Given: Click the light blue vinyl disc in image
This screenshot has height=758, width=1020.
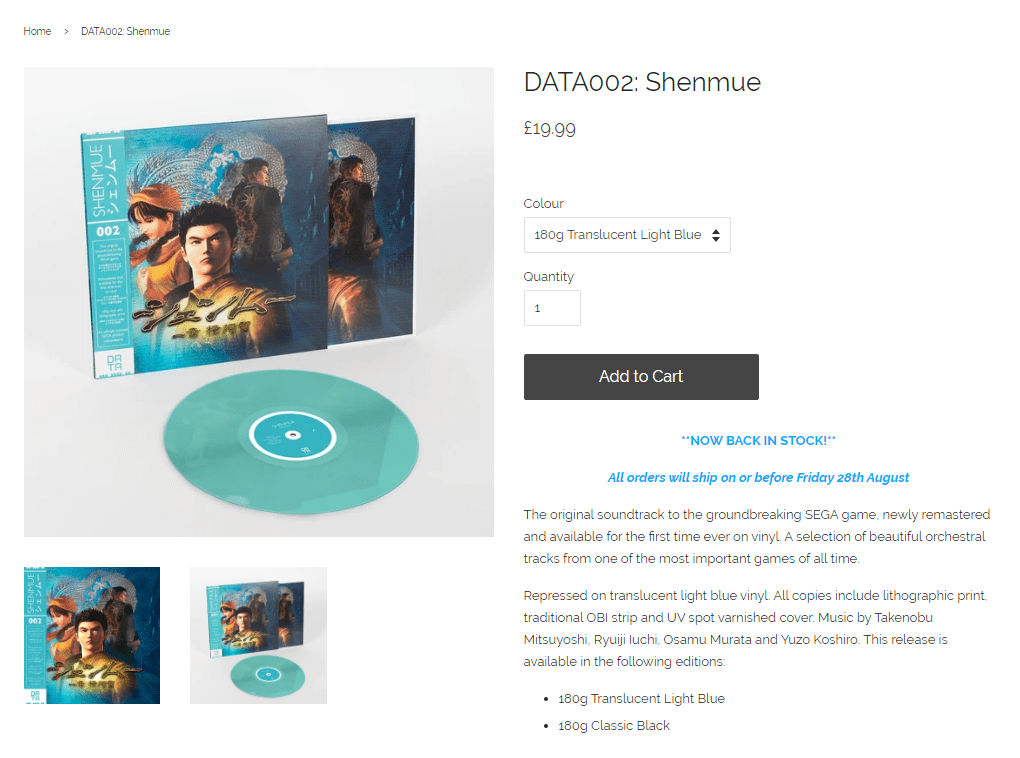Looking at the screenshot, I should (x=291, y=442).
